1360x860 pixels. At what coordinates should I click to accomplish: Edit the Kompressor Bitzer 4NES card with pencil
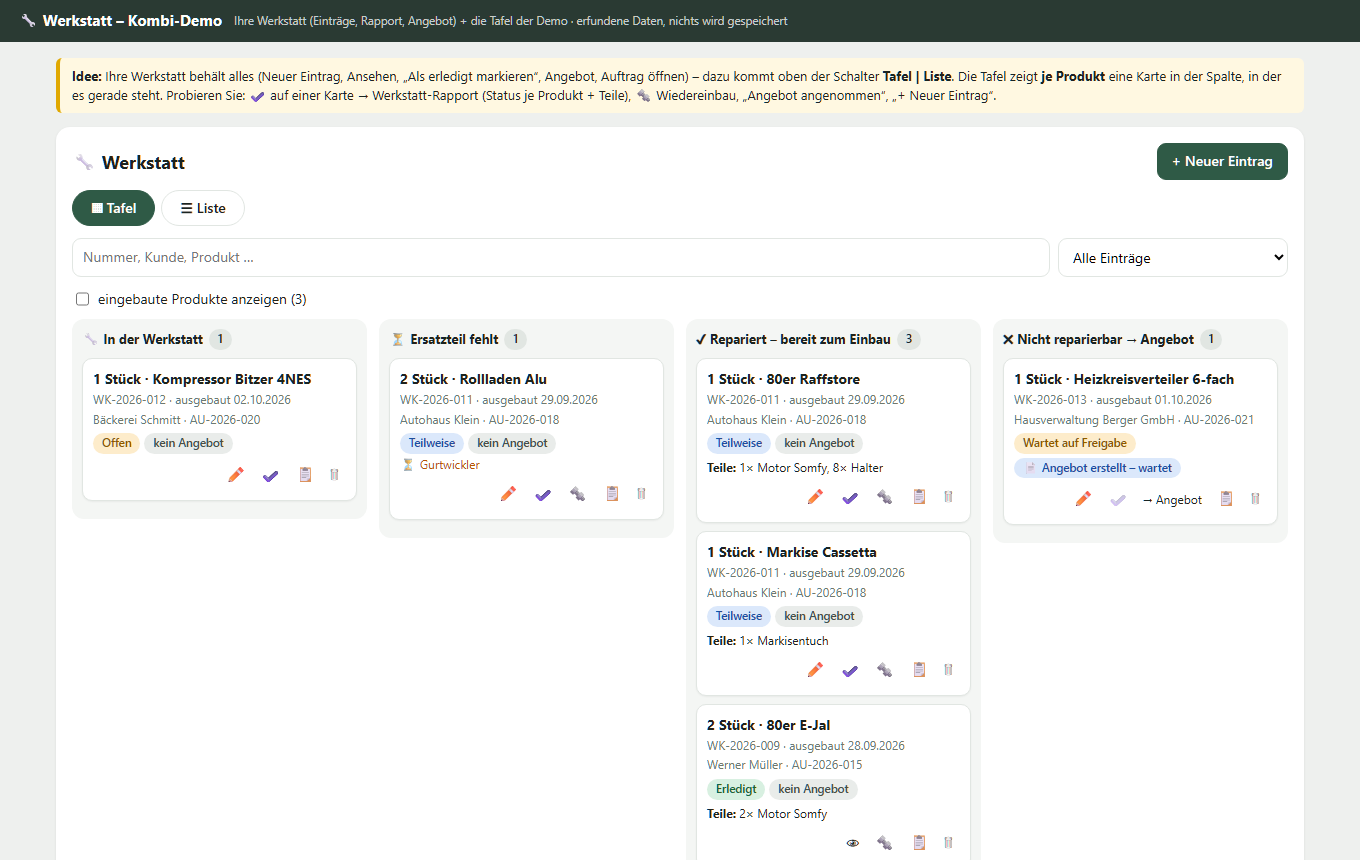236,475
